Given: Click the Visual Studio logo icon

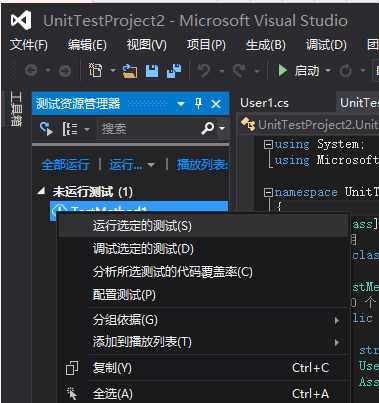Looking at the screenshot, I should click(x=21, y=20).
